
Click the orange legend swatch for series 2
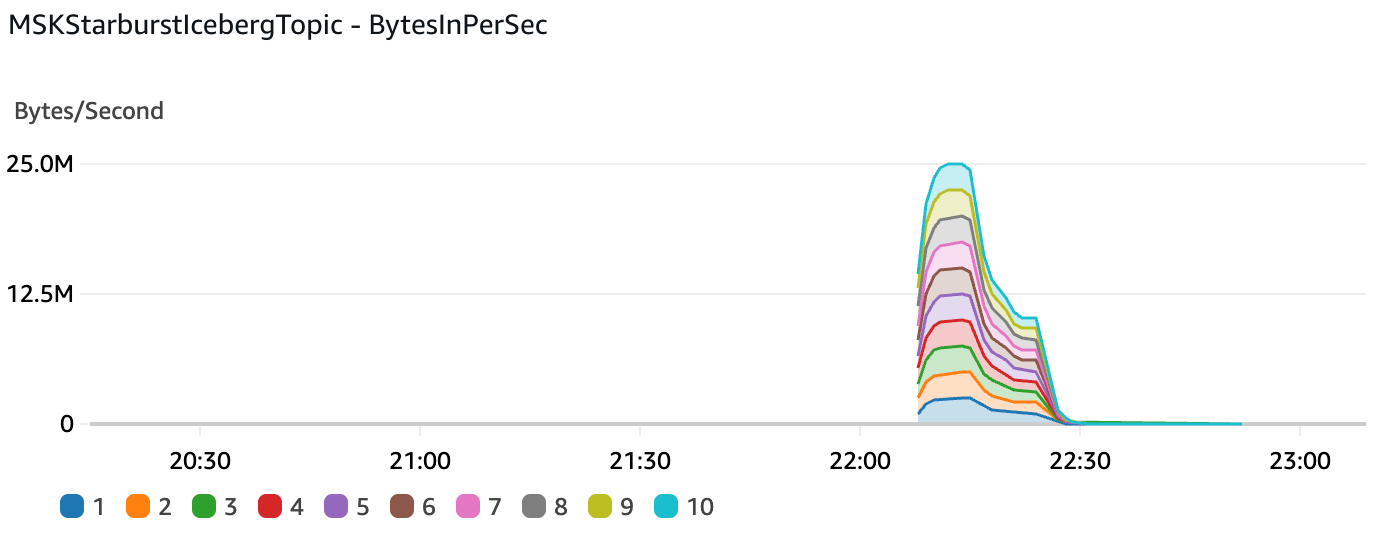coord(137,507)
